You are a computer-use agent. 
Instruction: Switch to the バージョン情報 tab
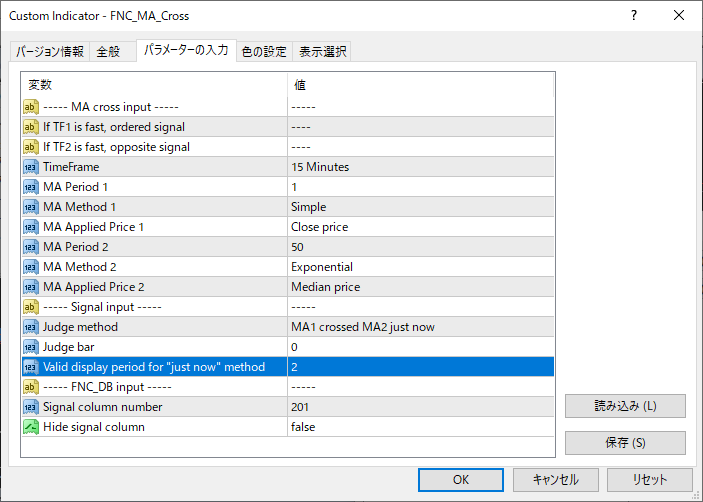(50, 52)
